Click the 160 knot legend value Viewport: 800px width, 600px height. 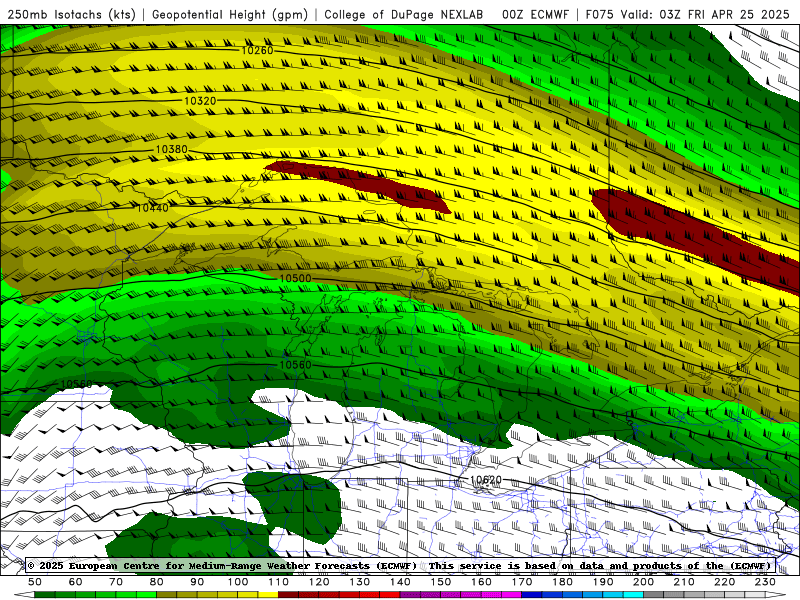(x=481, y=582)
